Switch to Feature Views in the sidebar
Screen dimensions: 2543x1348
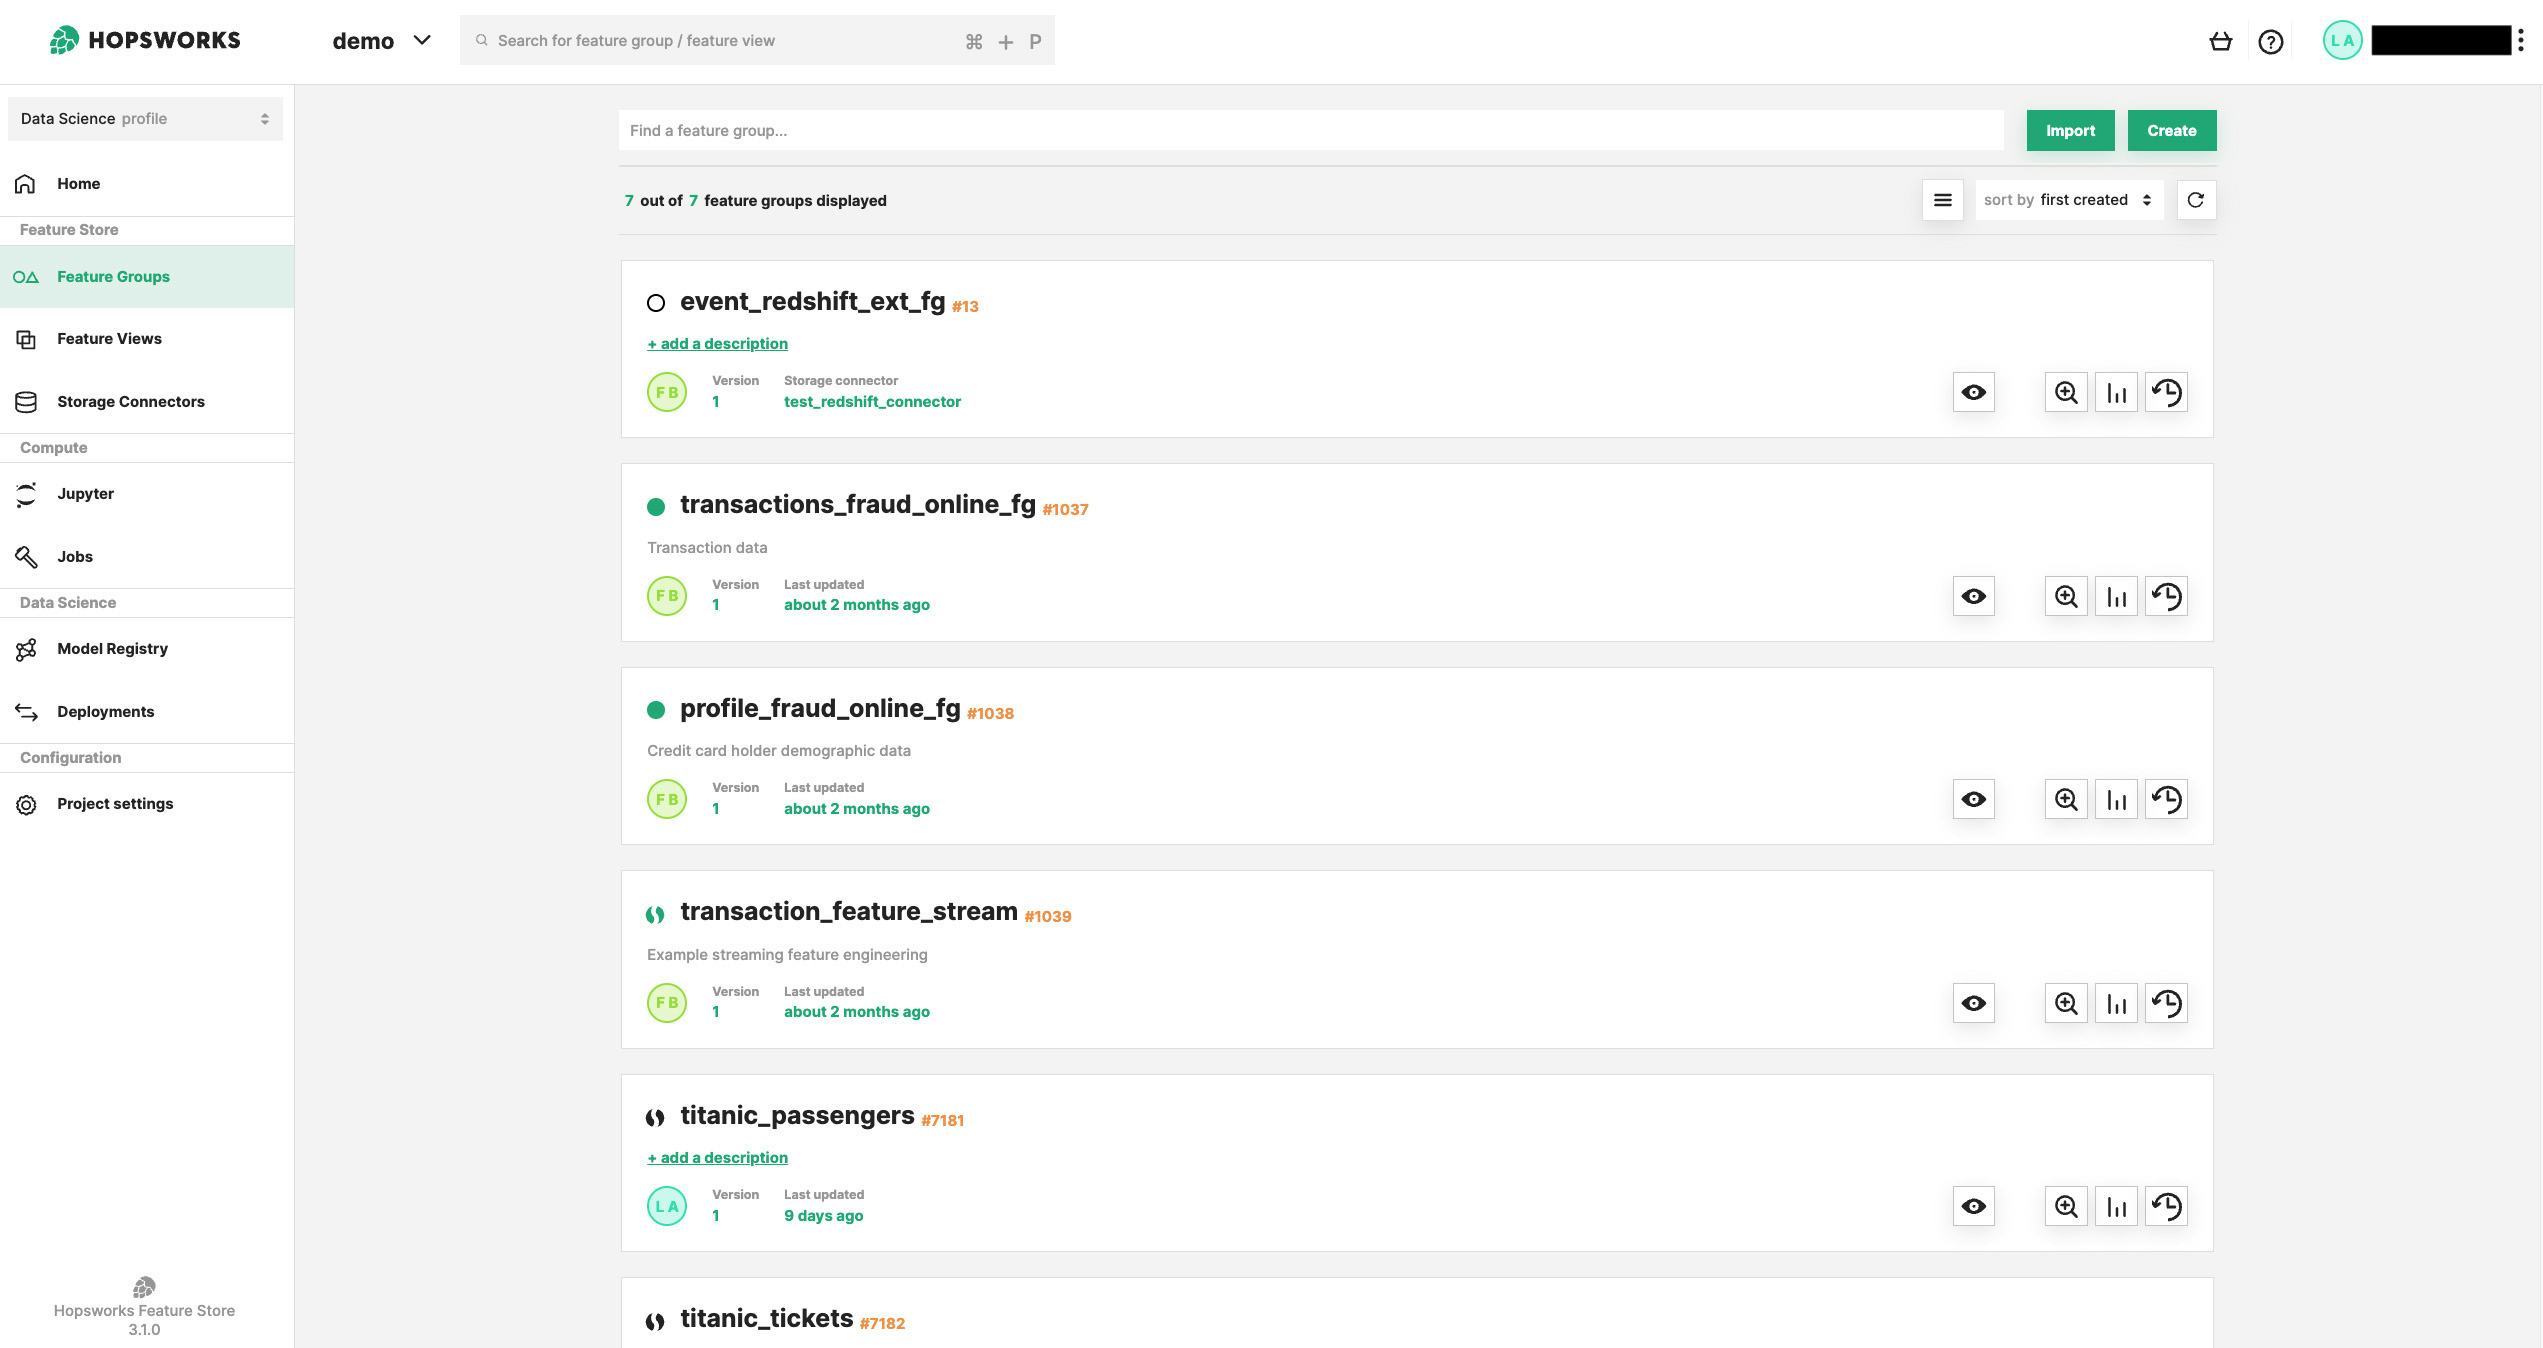[x=110, y=338]
